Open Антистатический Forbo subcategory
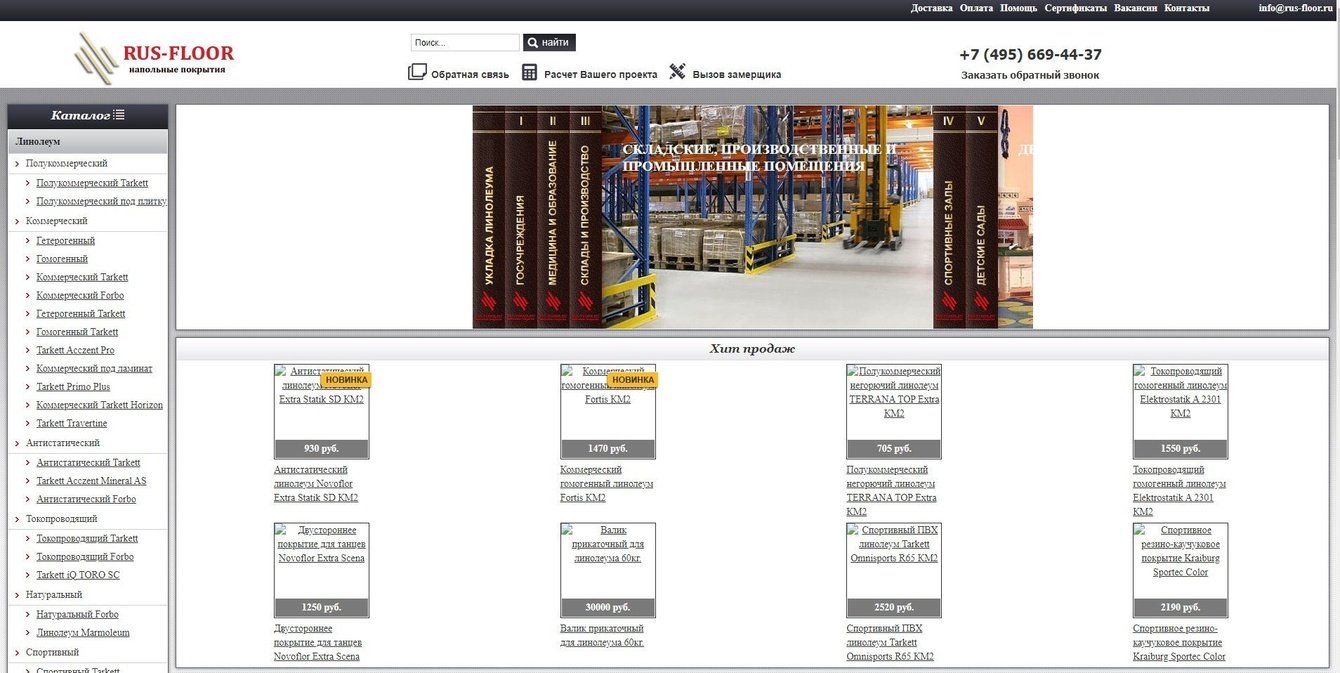 click(x=86, y=499)
